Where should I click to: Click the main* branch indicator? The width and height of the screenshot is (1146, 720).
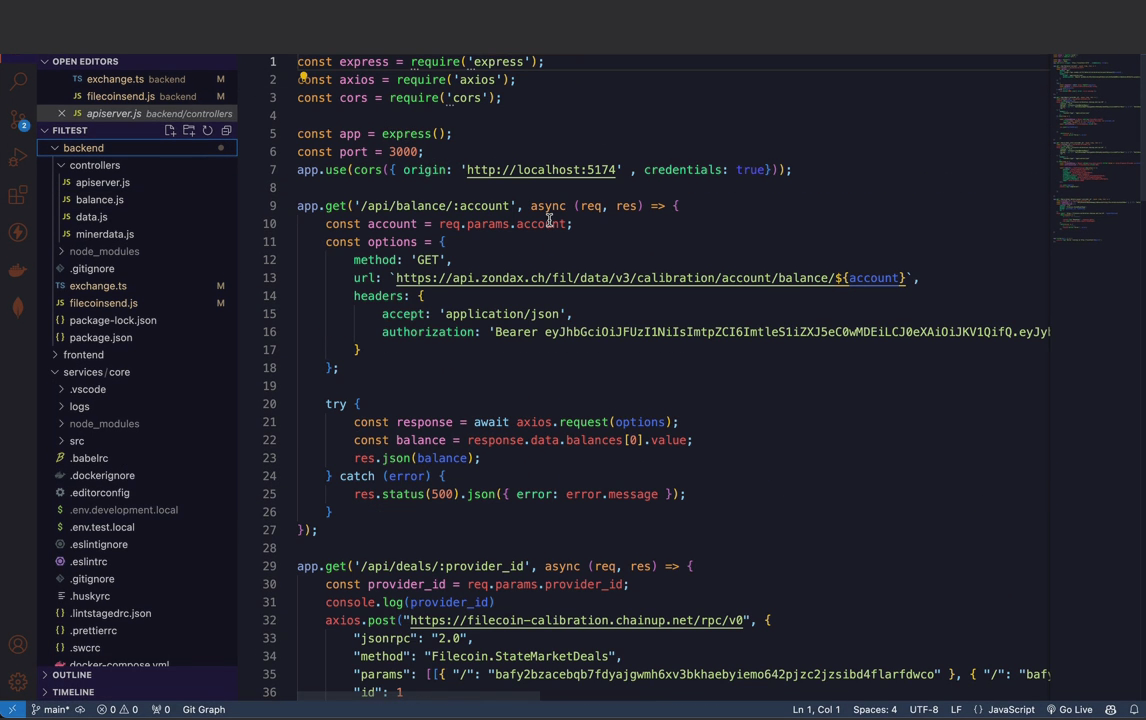(50, 710)
